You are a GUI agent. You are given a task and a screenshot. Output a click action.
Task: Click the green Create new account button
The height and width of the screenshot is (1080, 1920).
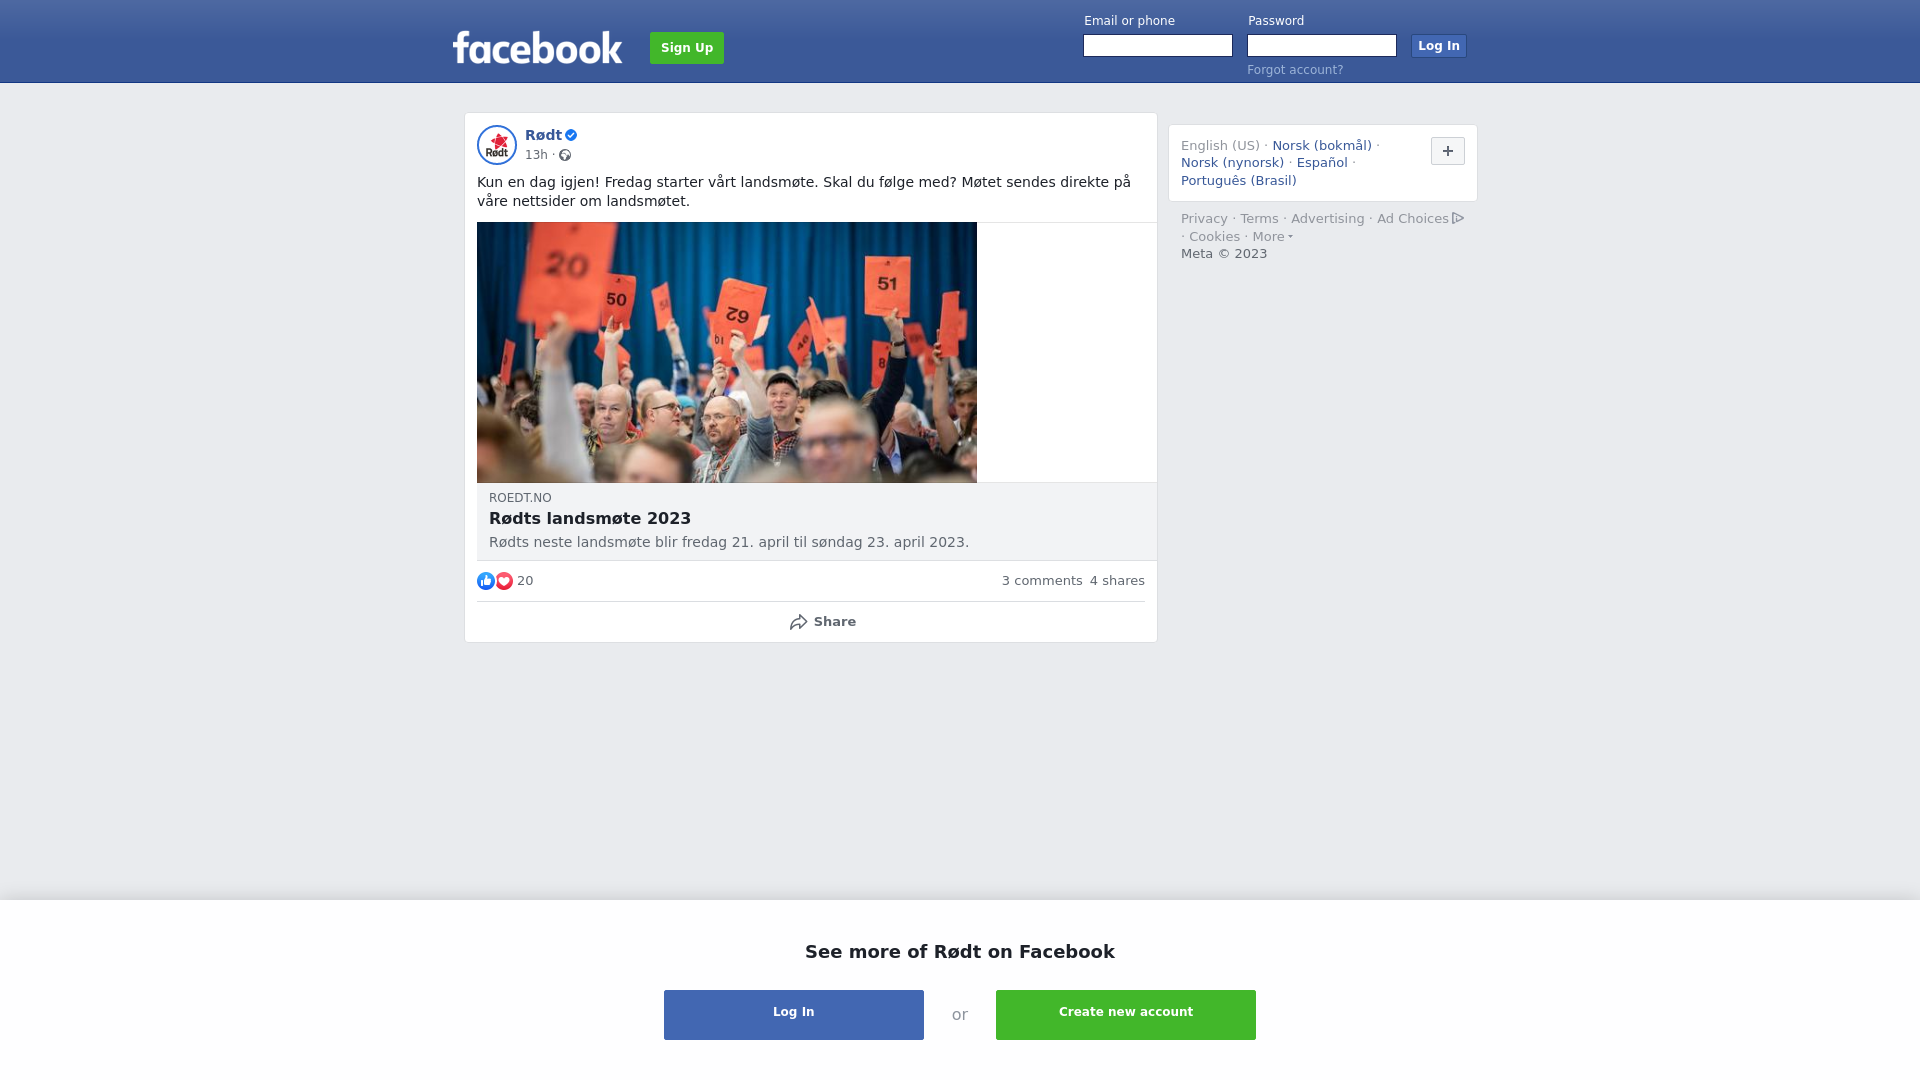point(1126,1015)
